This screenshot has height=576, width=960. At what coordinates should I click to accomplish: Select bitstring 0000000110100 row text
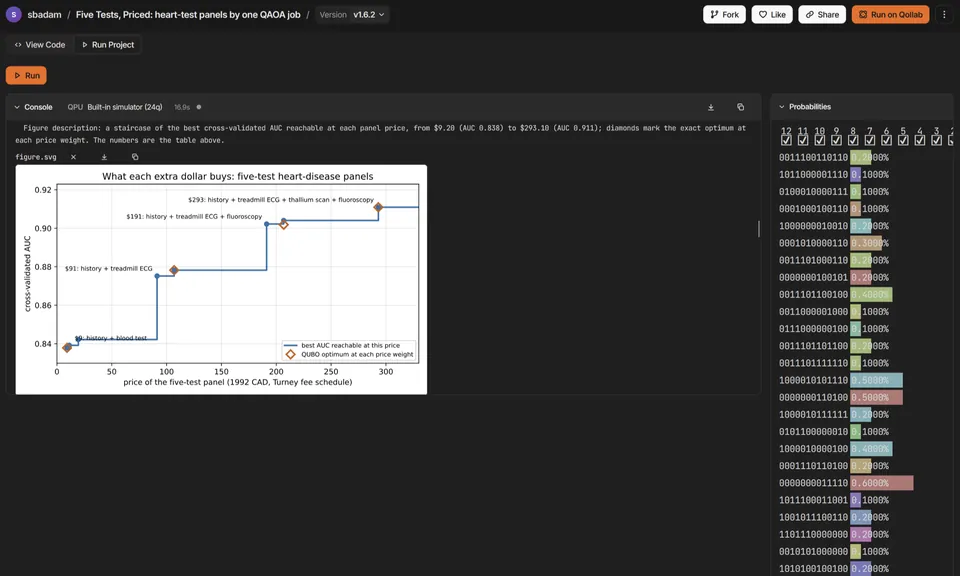[x=813, y=397]
